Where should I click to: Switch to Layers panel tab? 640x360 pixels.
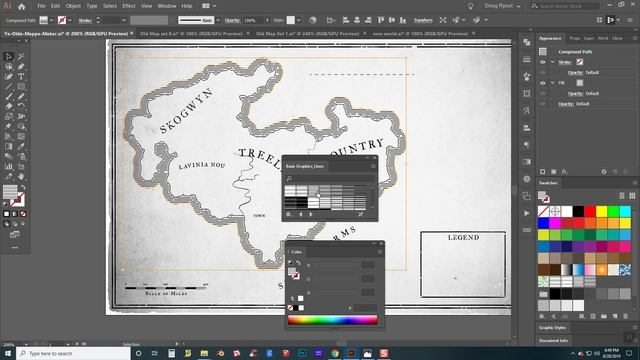pos(589,38)
